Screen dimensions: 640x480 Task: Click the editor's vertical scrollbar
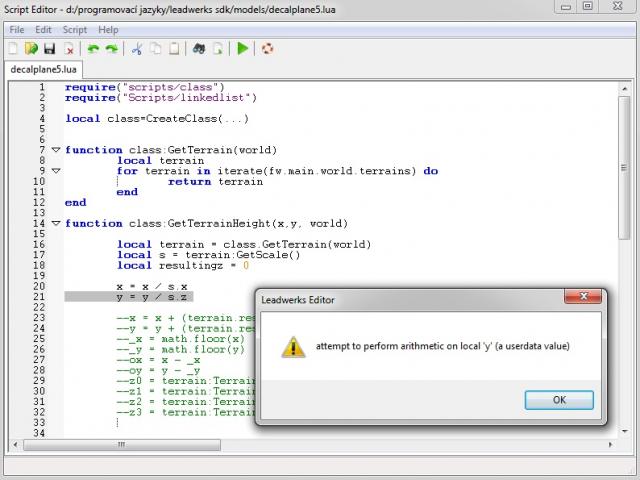pyautogui.click(x=625, y=200)
